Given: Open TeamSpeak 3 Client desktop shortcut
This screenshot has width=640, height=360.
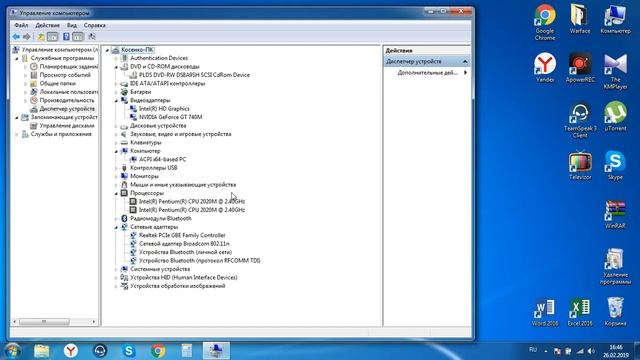Looking at the screenshot, I should pos(580,120).
